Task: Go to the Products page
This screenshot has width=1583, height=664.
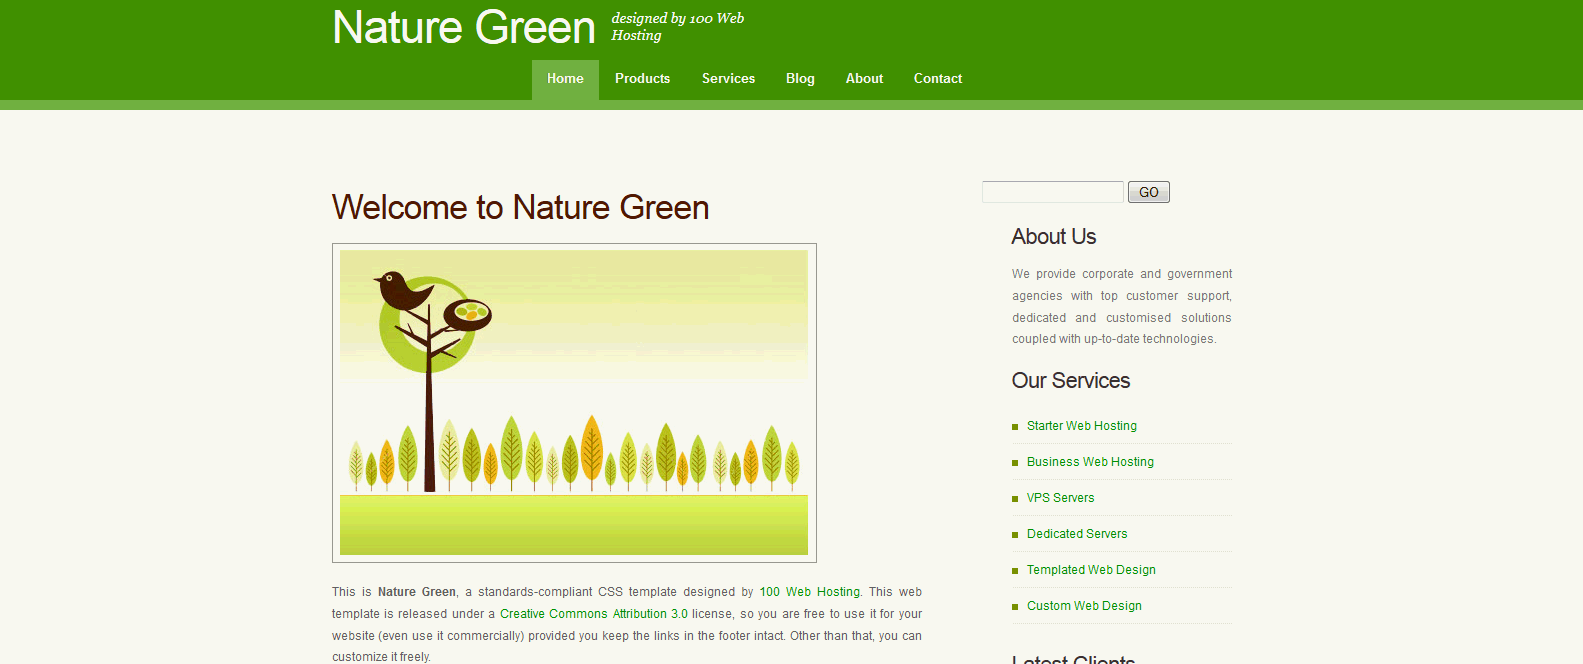Action: tap(642, 79)
